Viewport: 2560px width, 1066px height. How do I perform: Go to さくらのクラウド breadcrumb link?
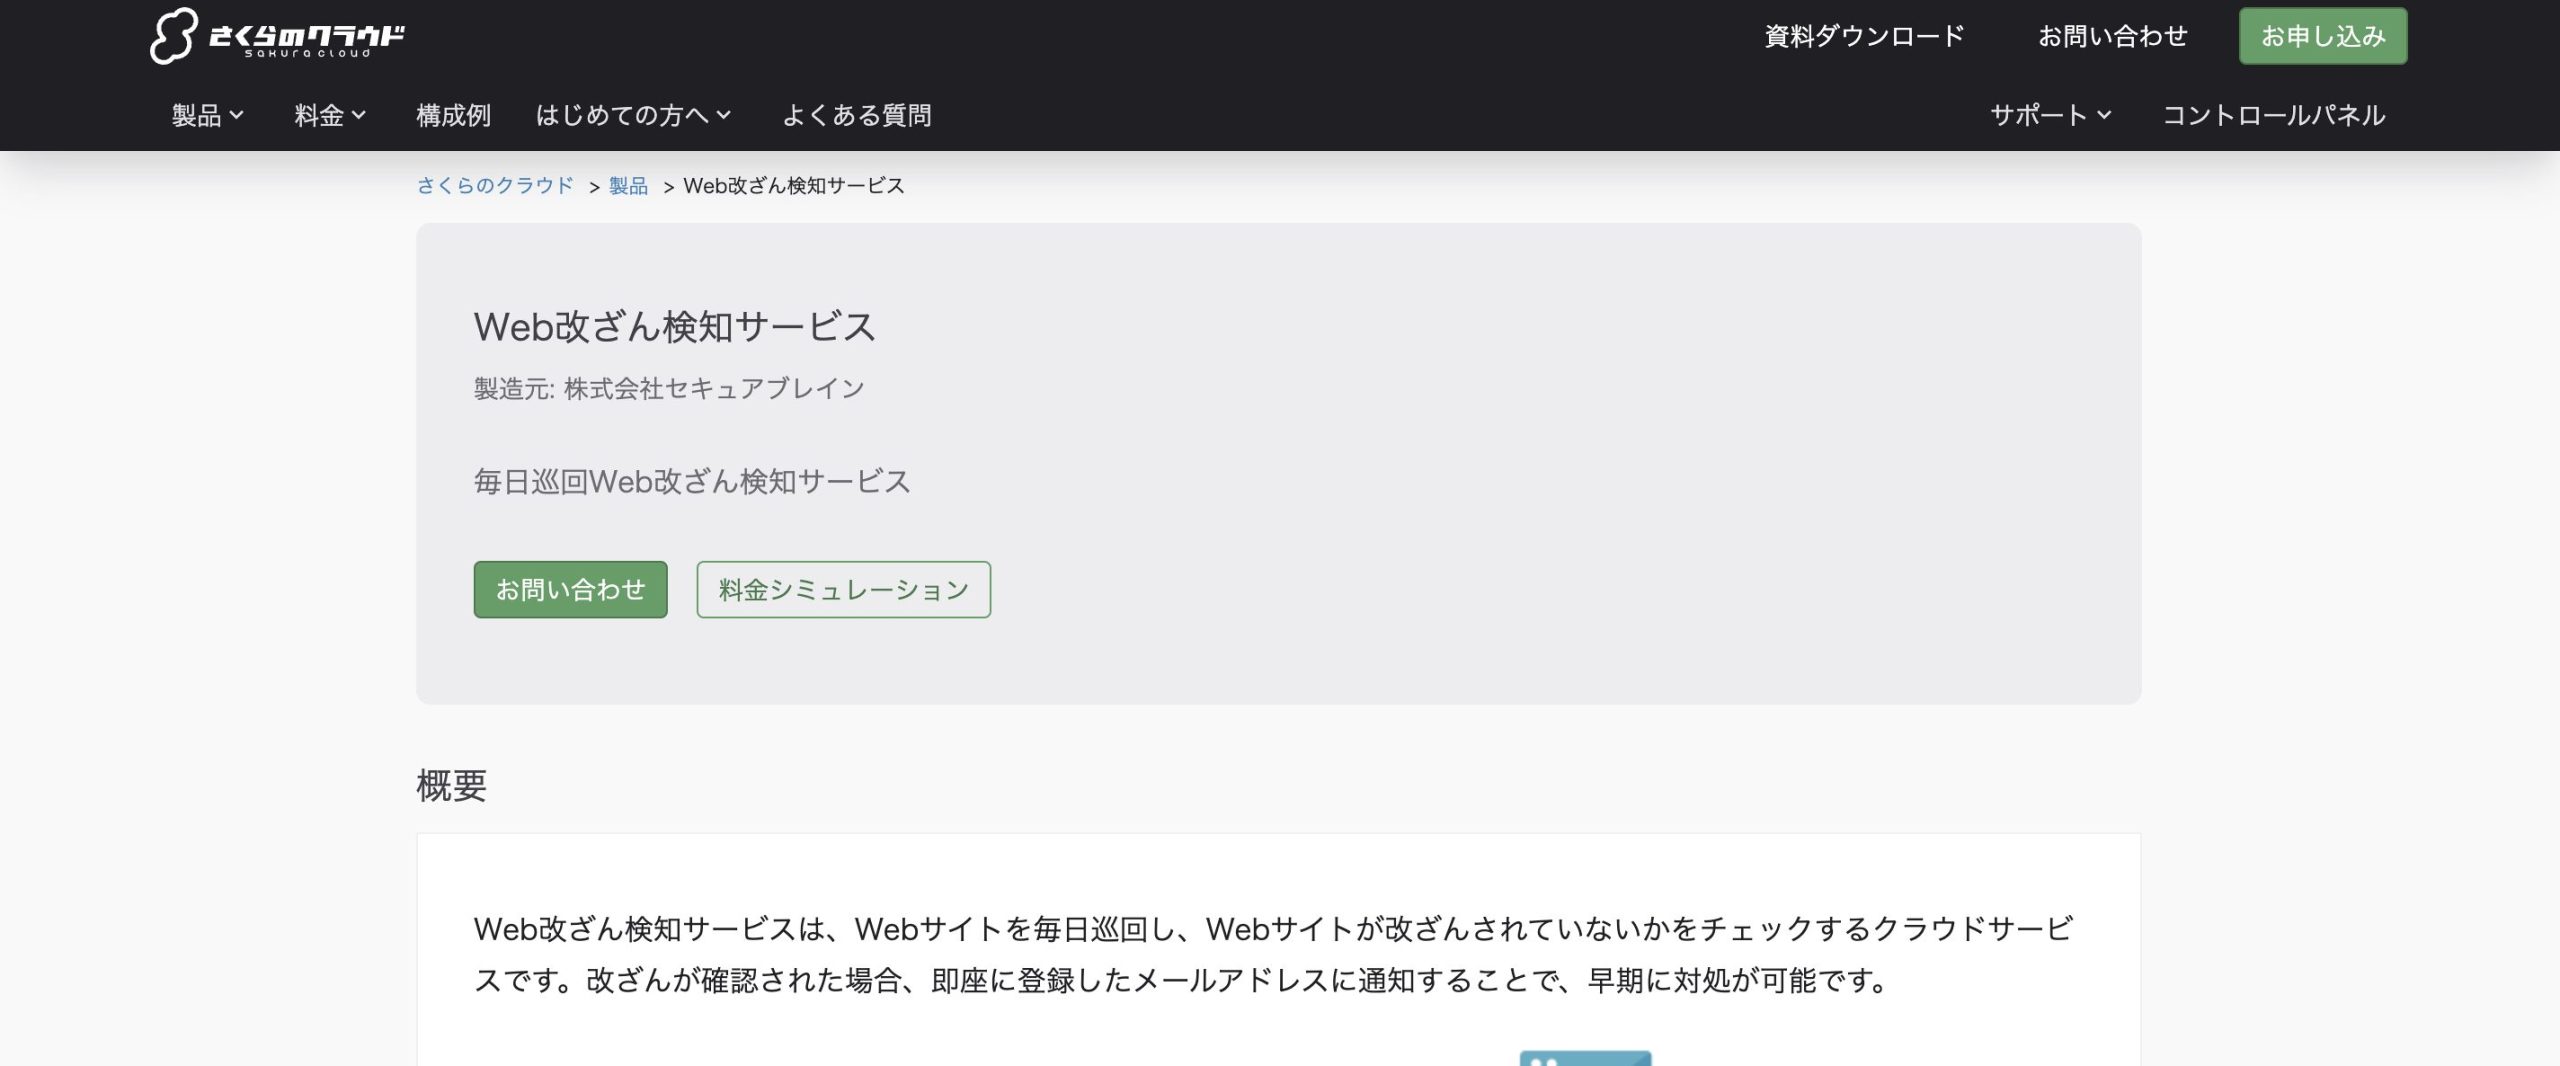click(495, 186)
